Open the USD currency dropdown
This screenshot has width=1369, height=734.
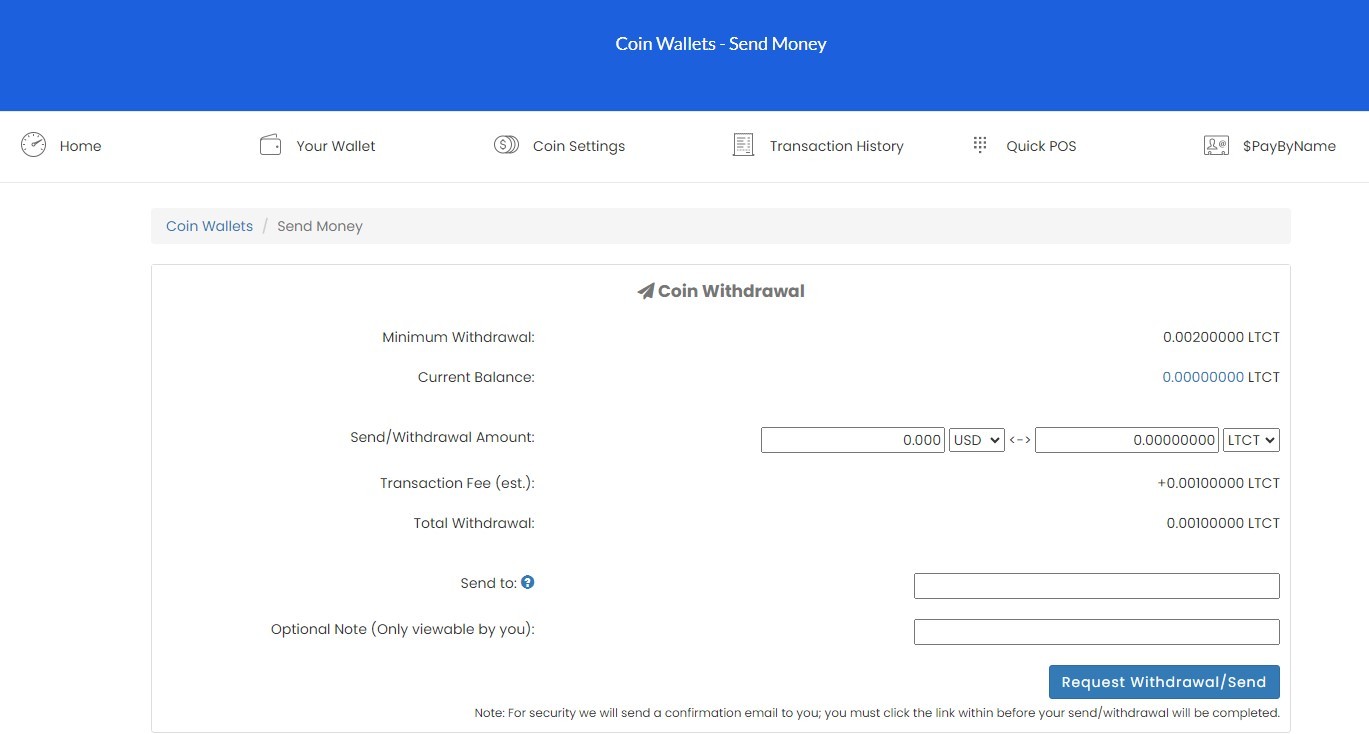point(976,439)
